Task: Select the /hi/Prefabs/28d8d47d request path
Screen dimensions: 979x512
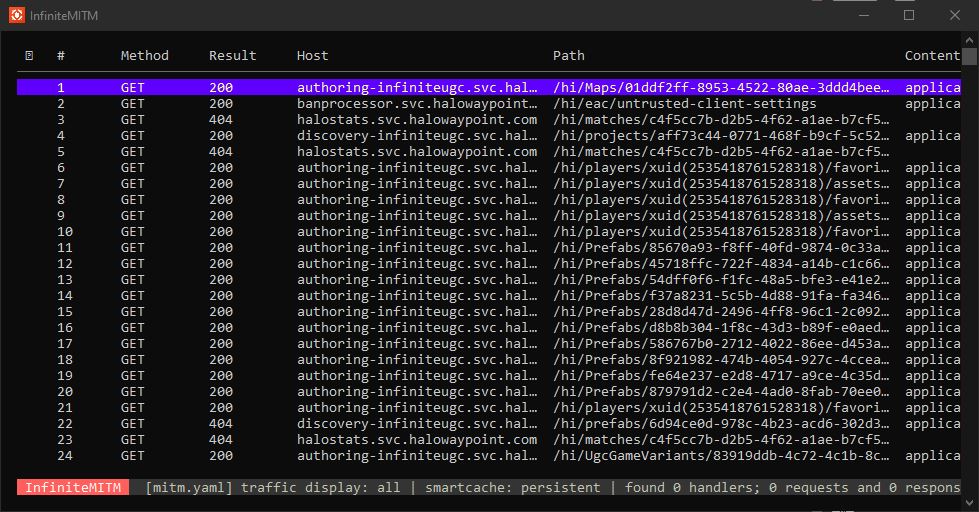Action: click(x=721, y=312)
